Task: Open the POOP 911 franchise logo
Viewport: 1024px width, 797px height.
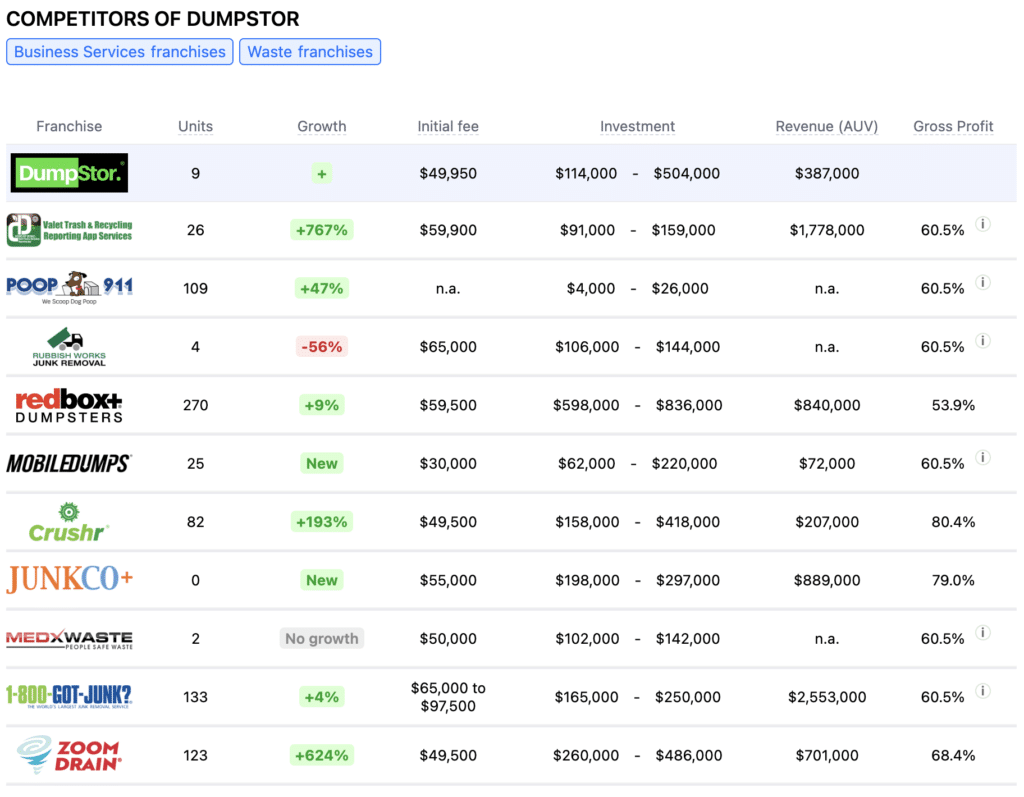Action: coord(69,288)
